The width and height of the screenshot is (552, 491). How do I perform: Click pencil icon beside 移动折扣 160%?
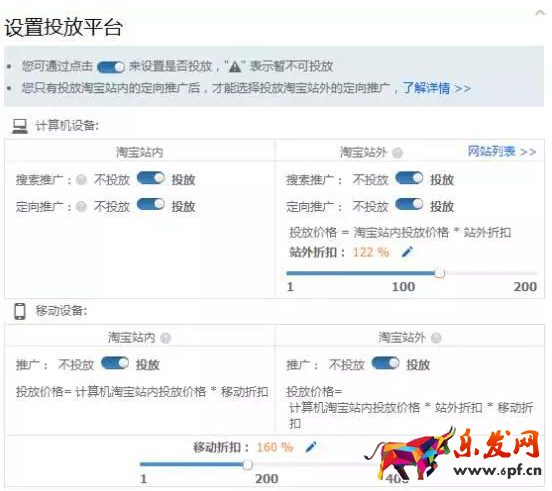tap(311, 447)
